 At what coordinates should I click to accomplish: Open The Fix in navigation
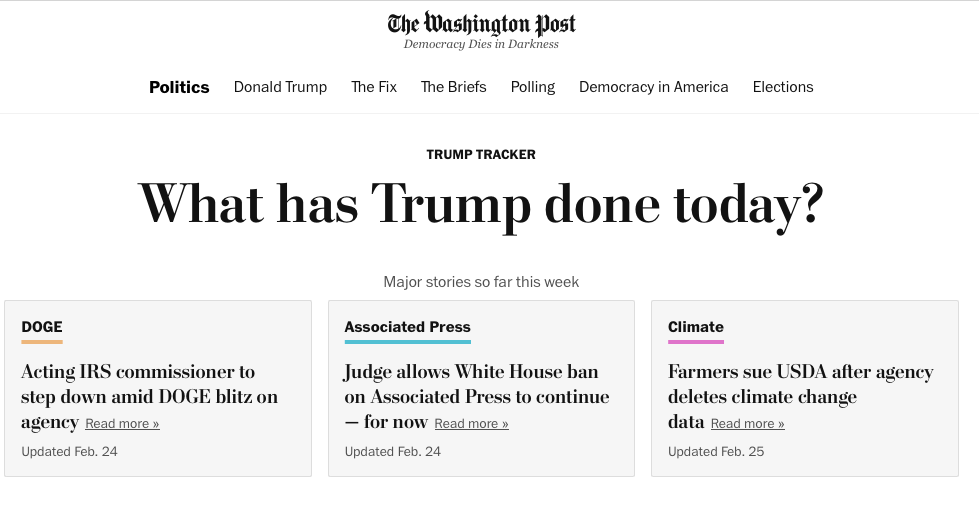click(x=374, y=87)
